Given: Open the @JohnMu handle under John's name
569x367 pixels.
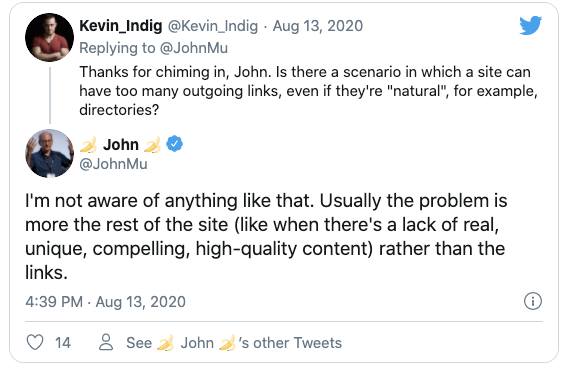Looking at the screenshot, I should [113, 164].
